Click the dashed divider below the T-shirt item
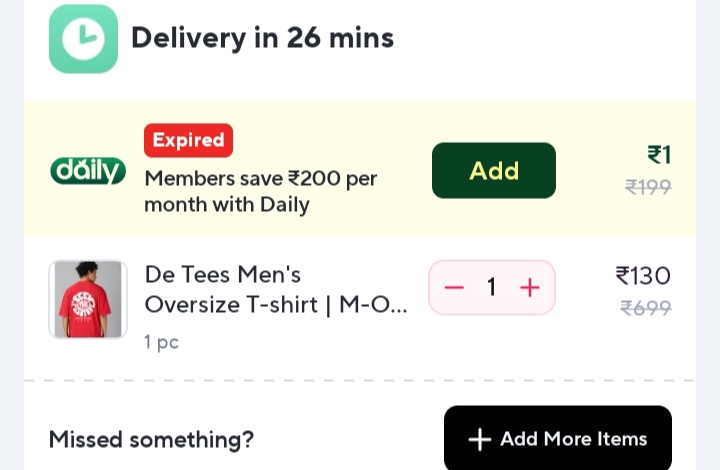Viewport: 720px width, 470px height. coord(360,380)
